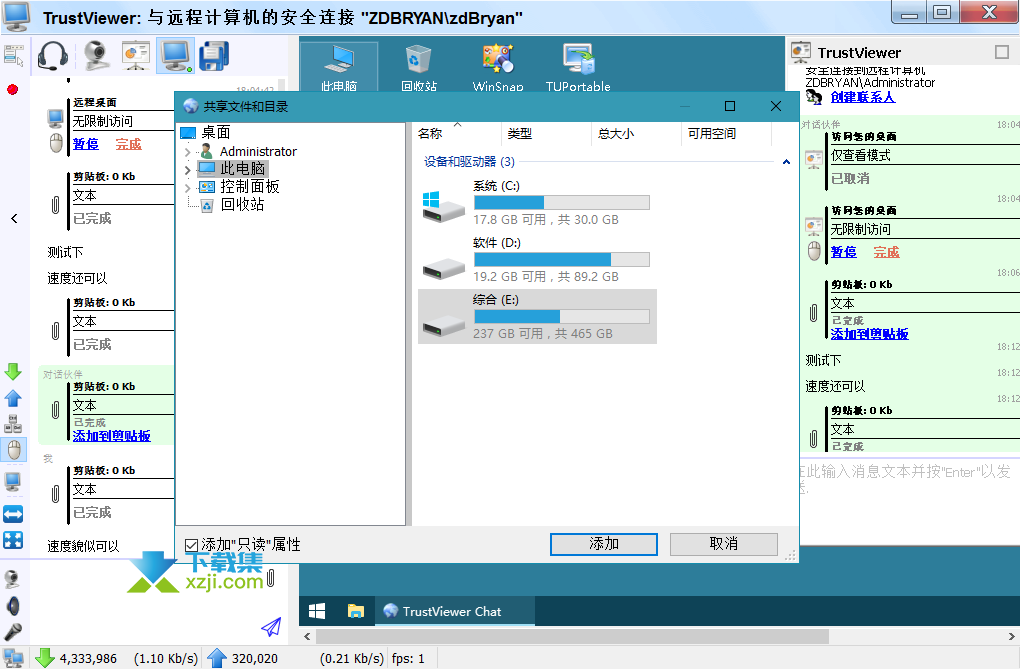Toggle the speaker sound icon
This screenshot has width=1020, height=669.
click(12, 606)
